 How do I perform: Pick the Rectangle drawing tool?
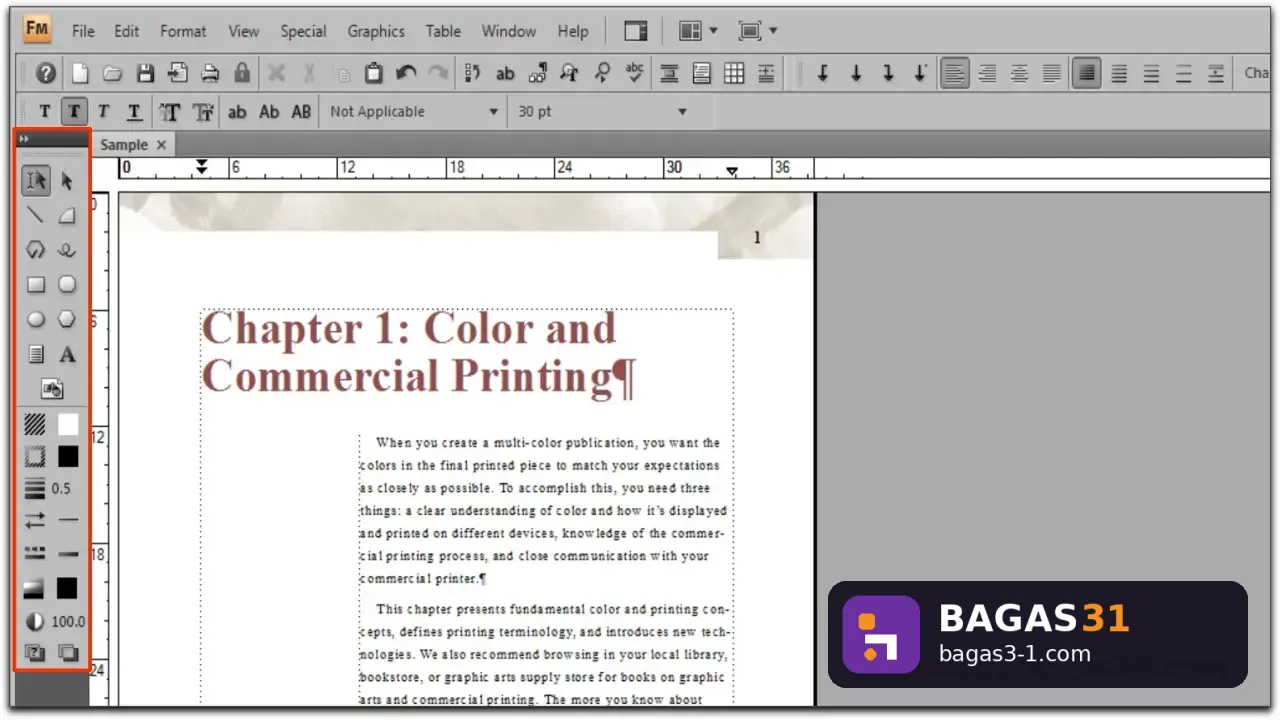(x=36, y=285)
